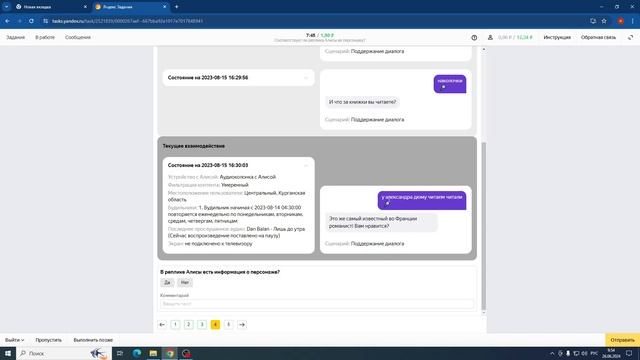The width and height of the screenshot is (640, 360).
Task: Click РУС language indicator in system tray
Action: pos(594,353)
